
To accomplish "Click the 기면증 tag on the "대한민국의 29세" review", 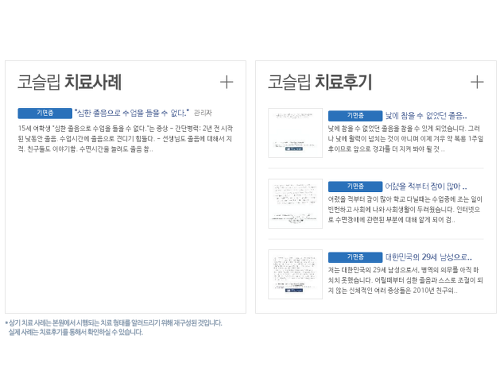I will coord(355,257).
